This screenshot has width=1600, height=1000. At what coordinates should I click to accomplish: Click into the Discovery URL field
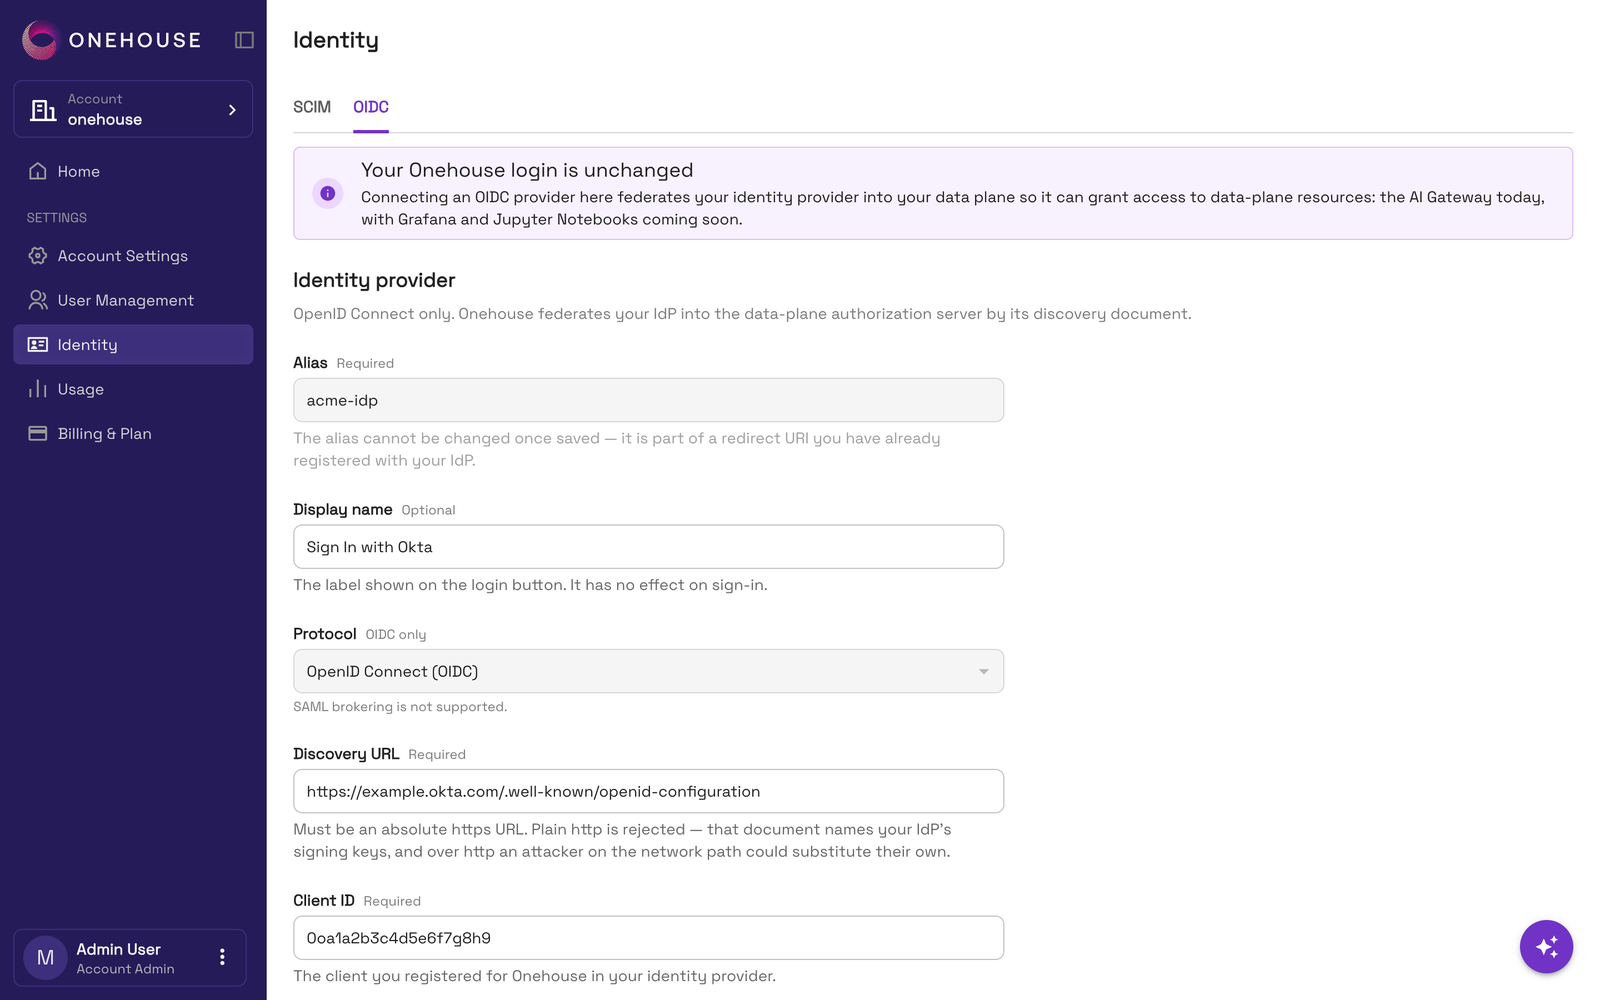[x=648, y=791]
